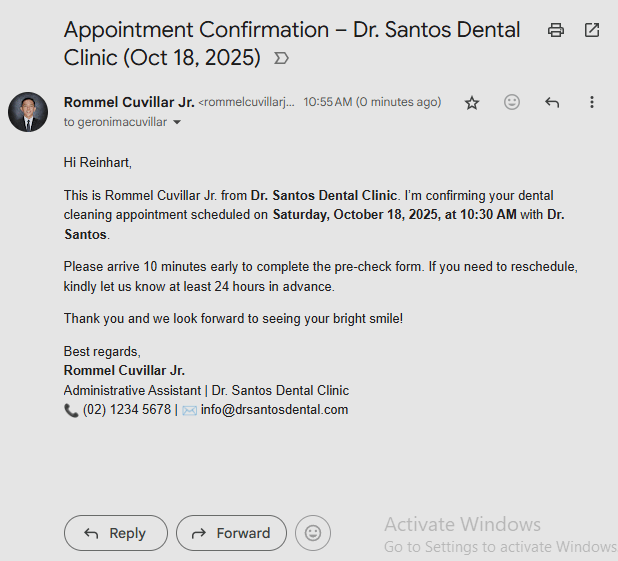Click the reply arrow icon in header
618x561 pixels.
point(552,102)
